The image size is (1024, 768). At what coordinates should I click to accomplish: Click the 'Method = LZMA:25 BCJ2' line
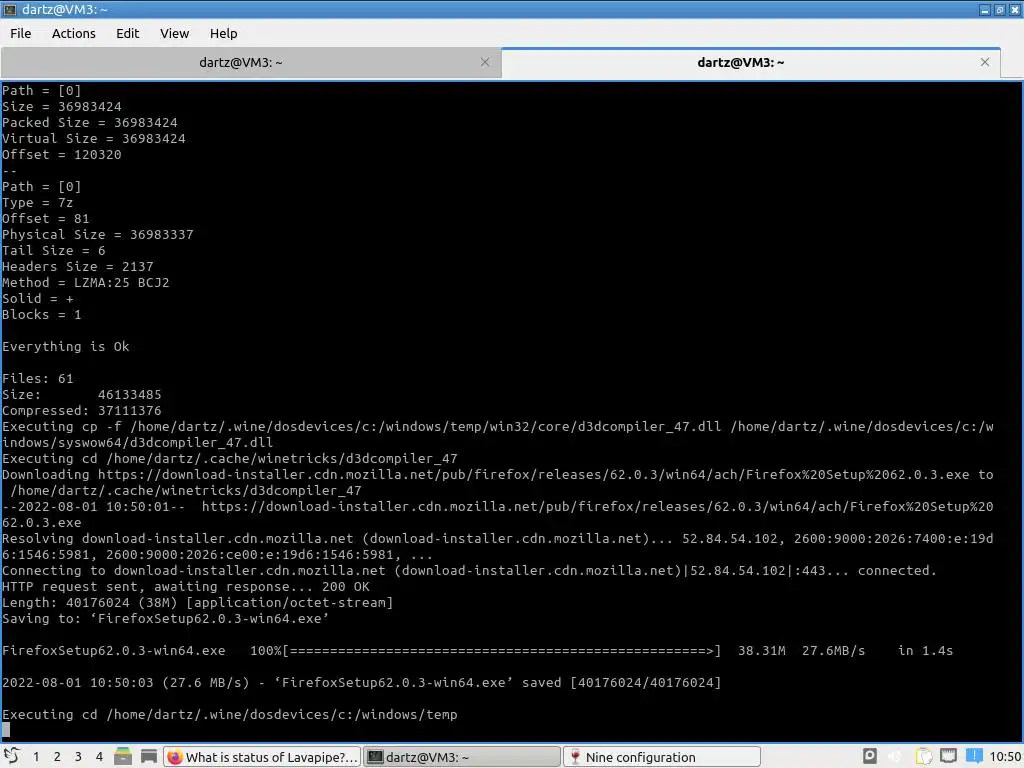point(86,283)
